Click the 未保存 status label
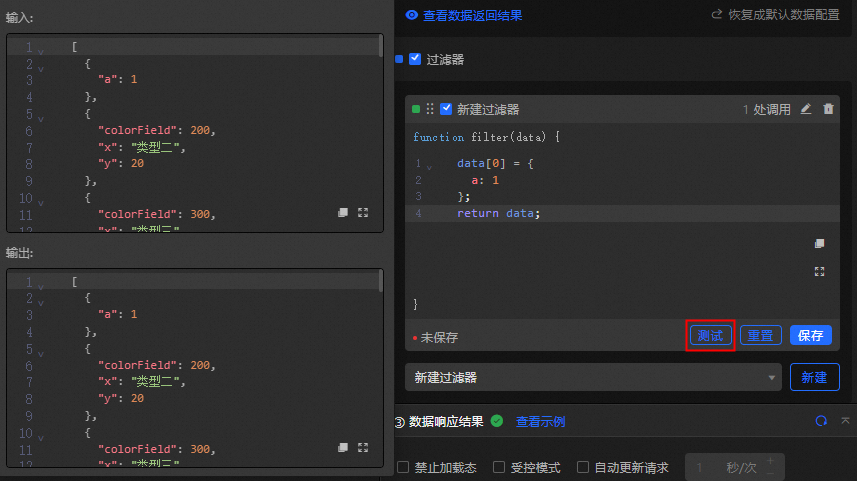Viewport: 857px width, 481px height. pos(439,337)
